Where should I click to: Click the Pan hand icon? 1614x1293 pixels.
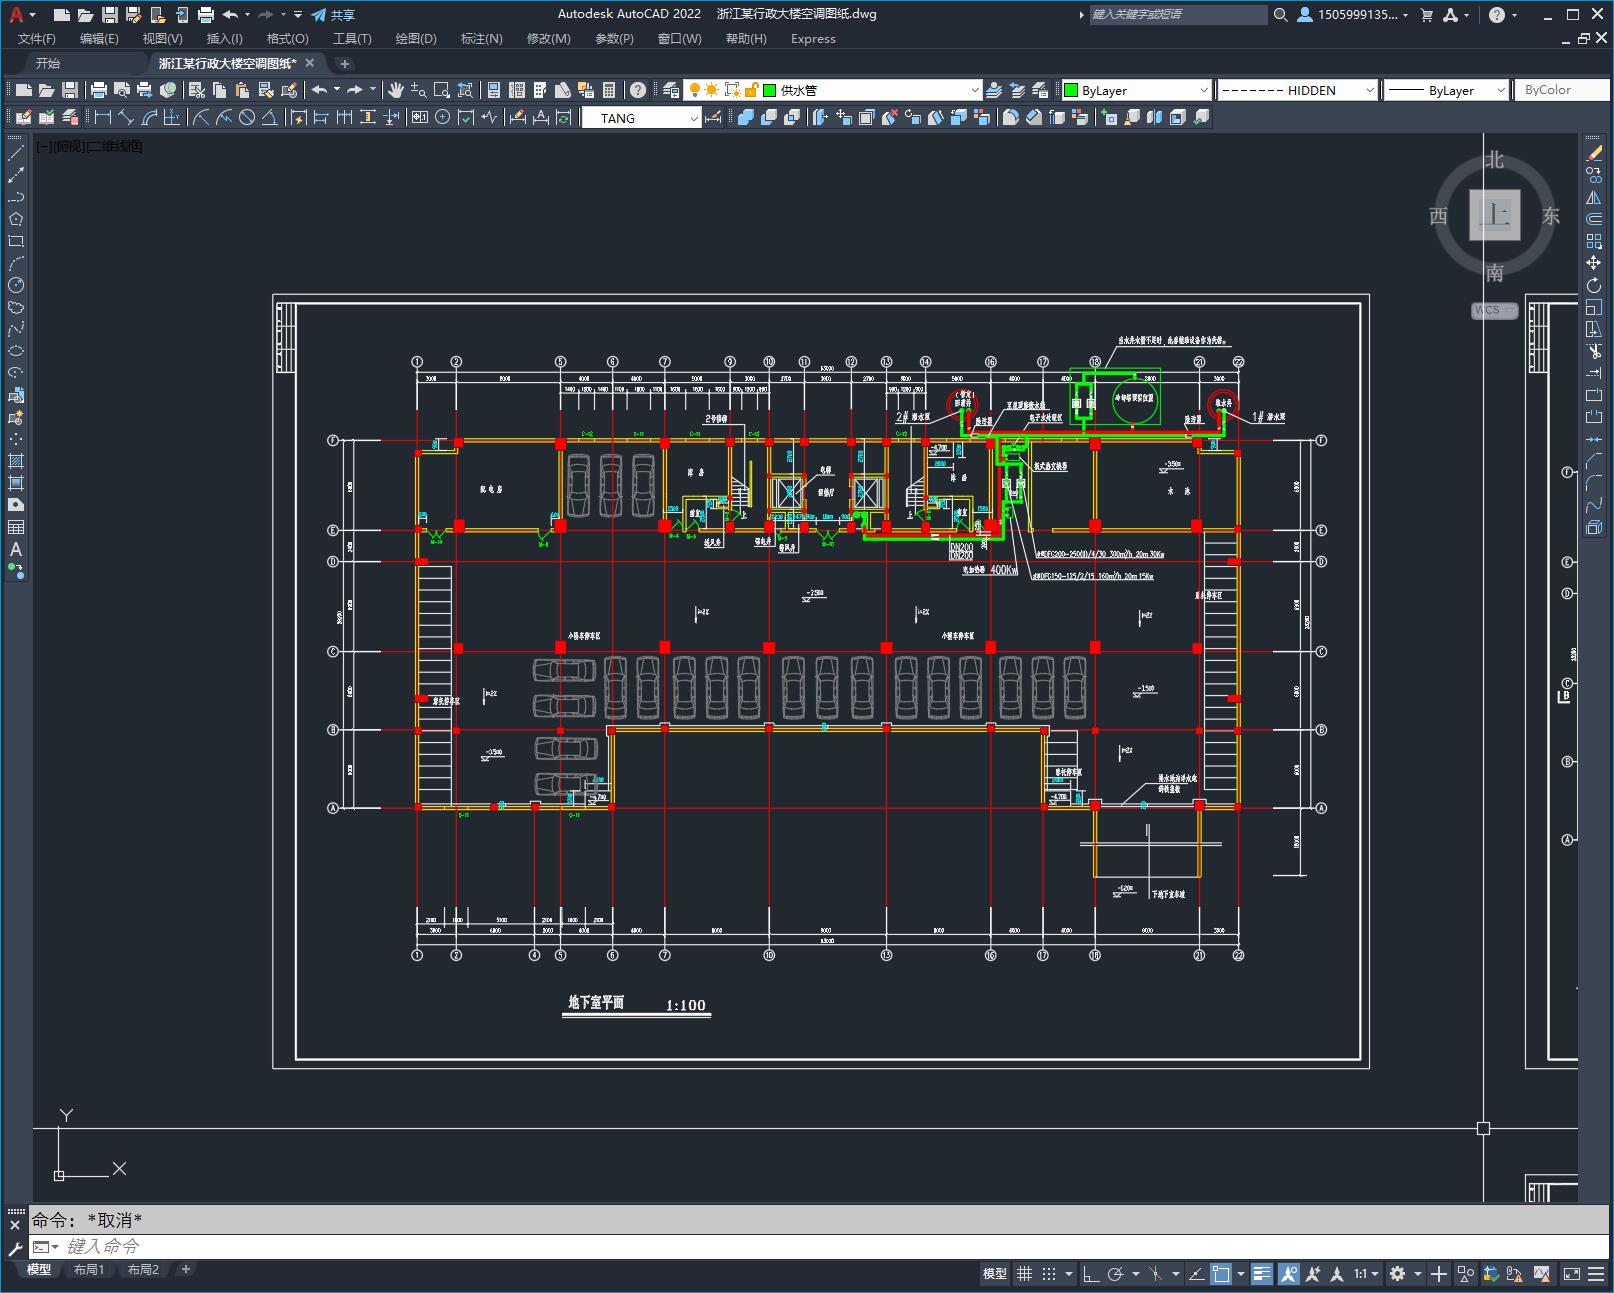396,90
